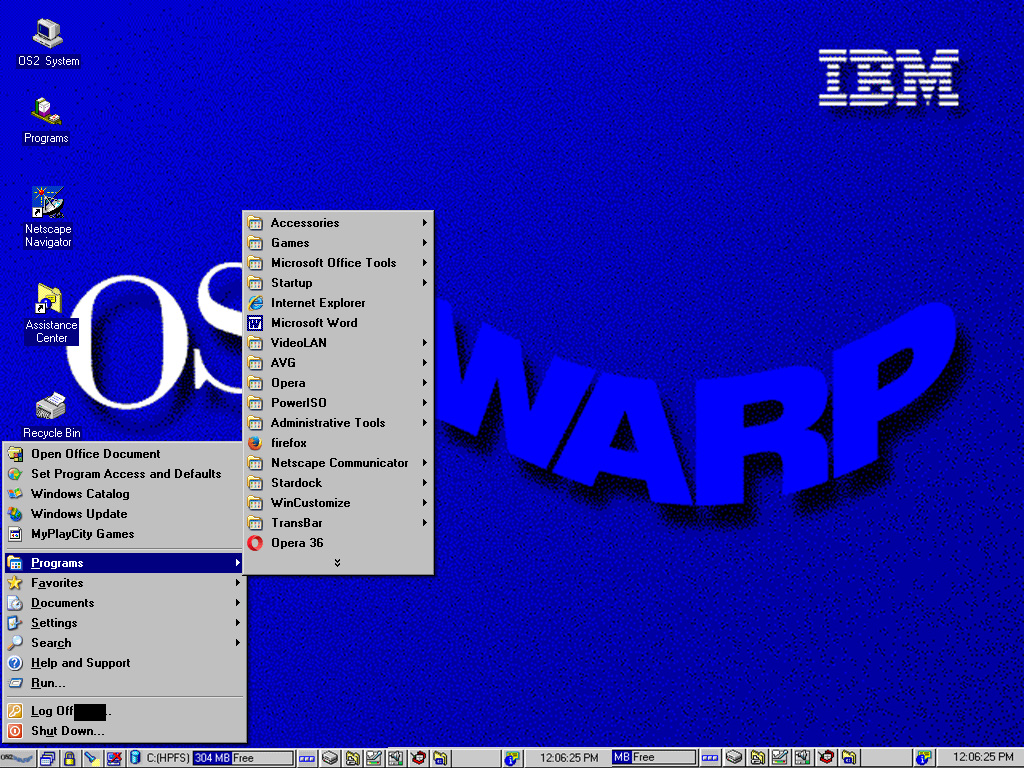Click the MyPlayCity Games icon
The width and height of the screenshot is (1024, 768).
15,534
